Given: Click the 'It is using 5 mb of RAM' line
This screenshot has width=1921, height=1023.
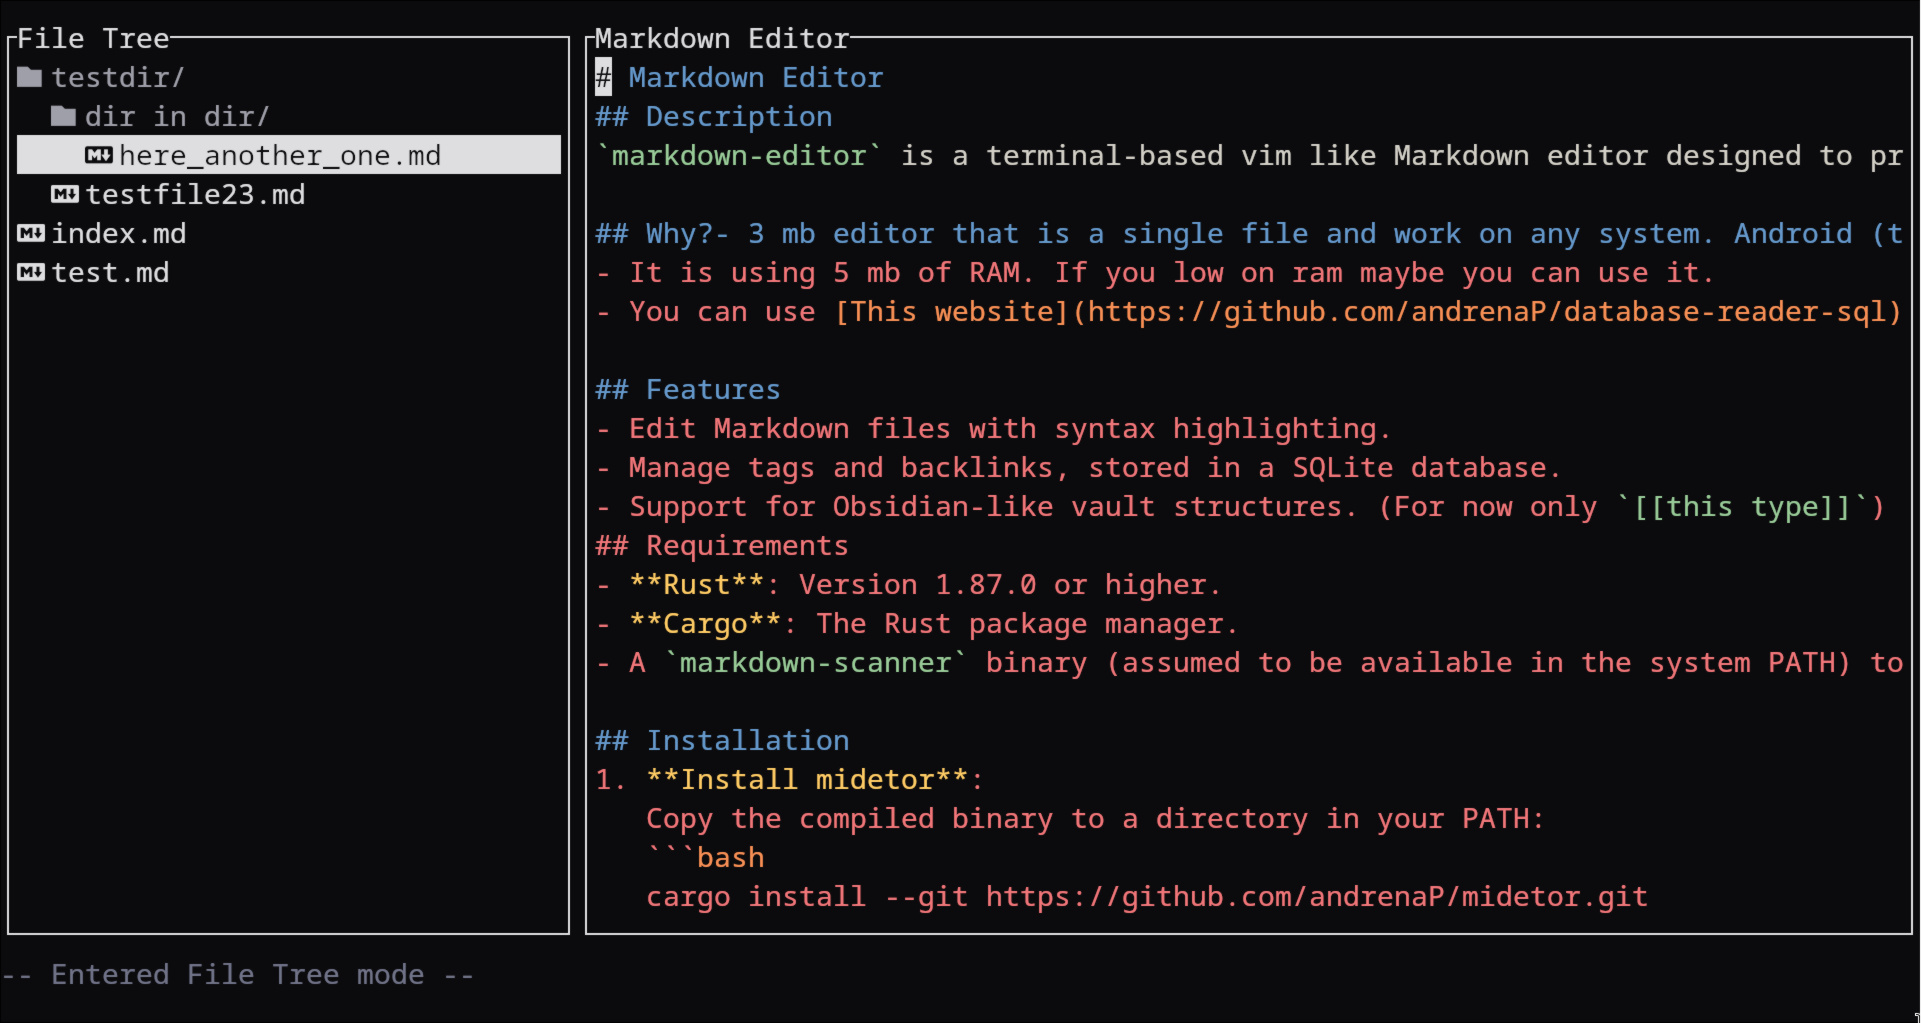Looking at the screenshot, I should tap(1155, 272).
